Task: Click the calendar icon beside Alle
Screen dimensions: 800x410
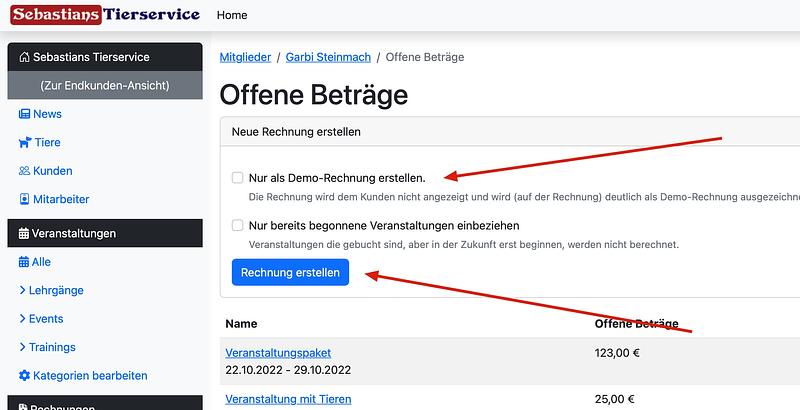Action: pos(24,262)
